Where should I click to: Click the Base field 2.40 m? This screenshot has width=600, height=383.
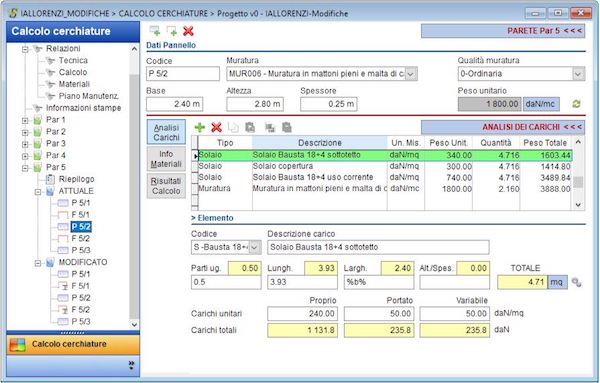pyautogui.click(x=174, y=104)
